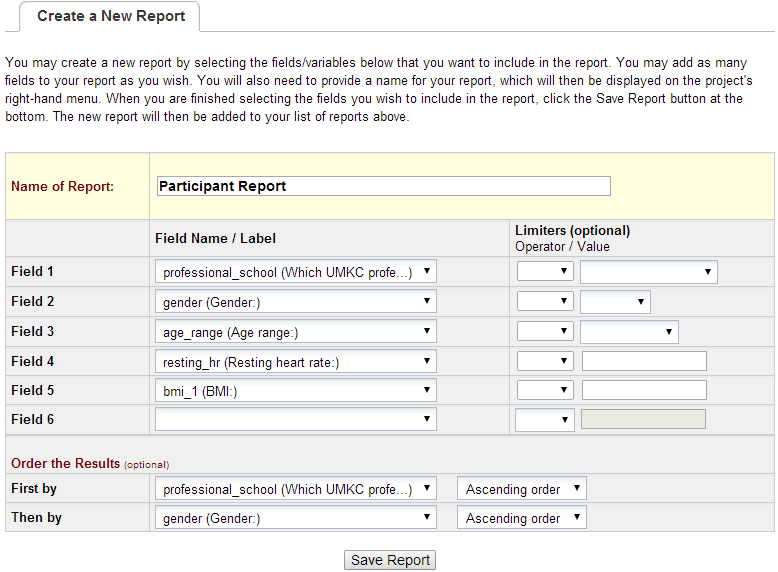The height and width of the screenshot is (572, 778).
Task: Open Field 1 professional_school dropdown
Action: pos(296,272)
